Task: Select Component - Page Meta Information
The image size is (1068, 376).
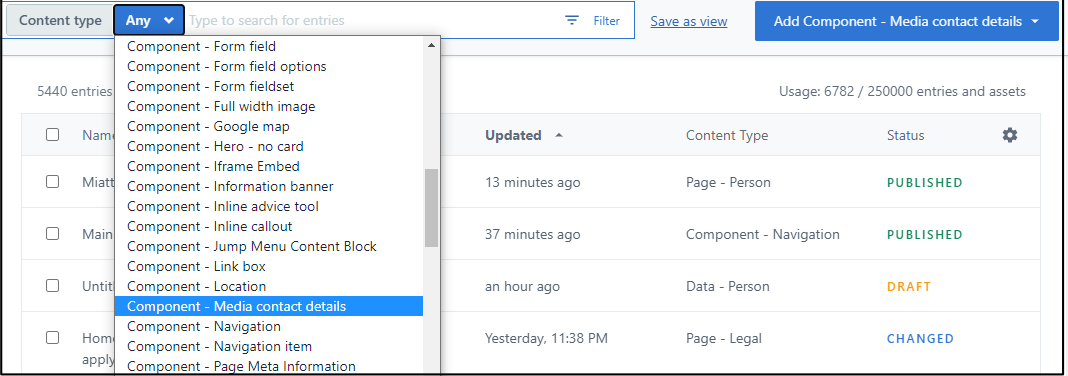Action: point(269,366)
